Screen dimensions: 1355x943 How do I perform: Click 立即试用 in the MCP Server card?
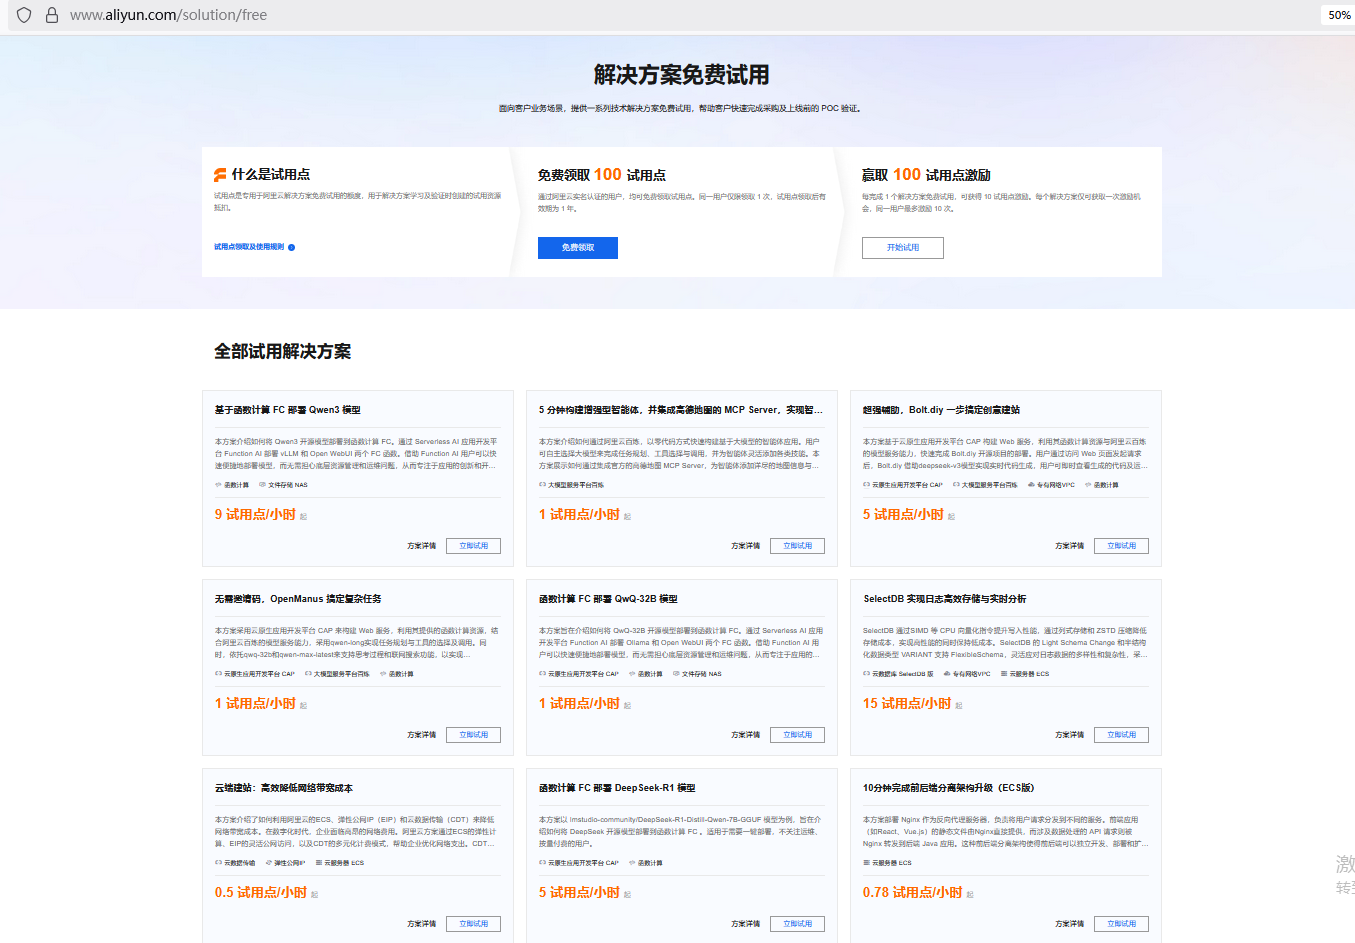[797, 546]
